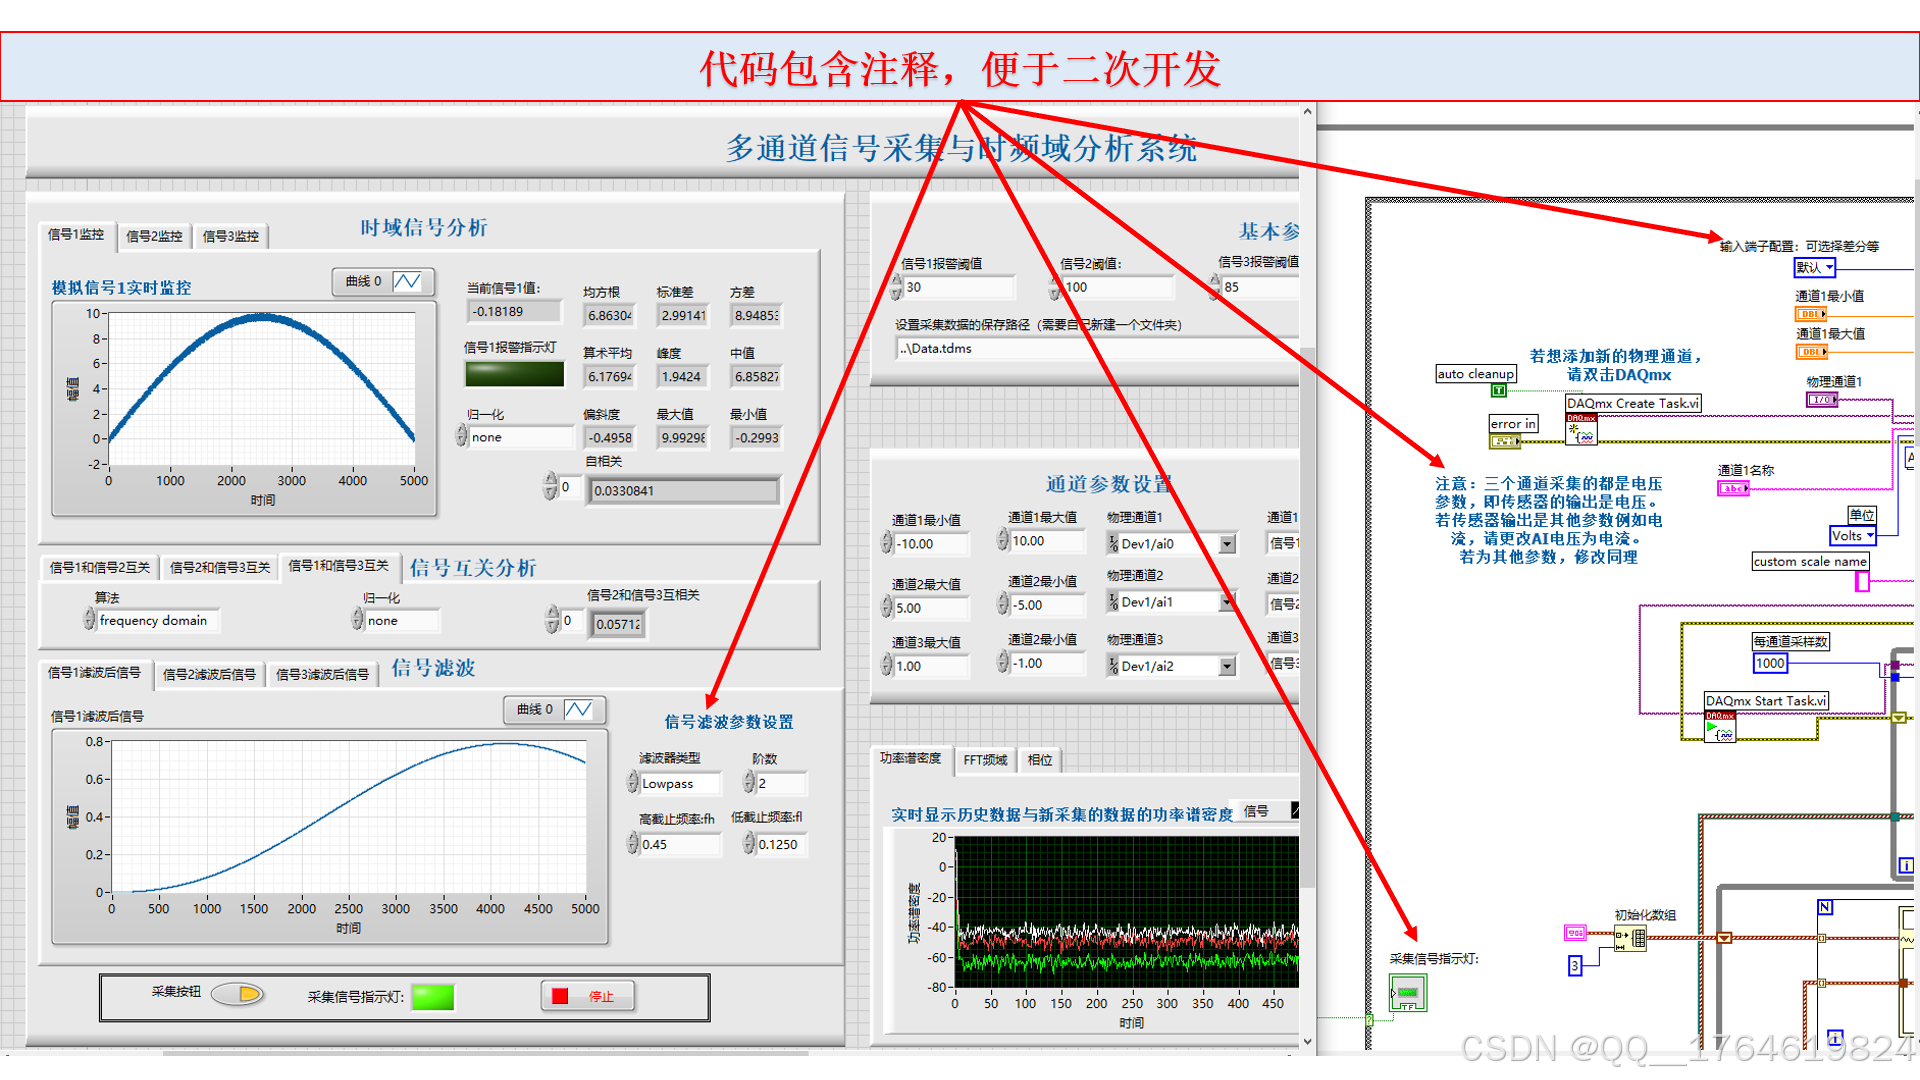Click the DAQmx Start Task VI node
The width and height of the screenshot is (1920, 1080).
1720,727
